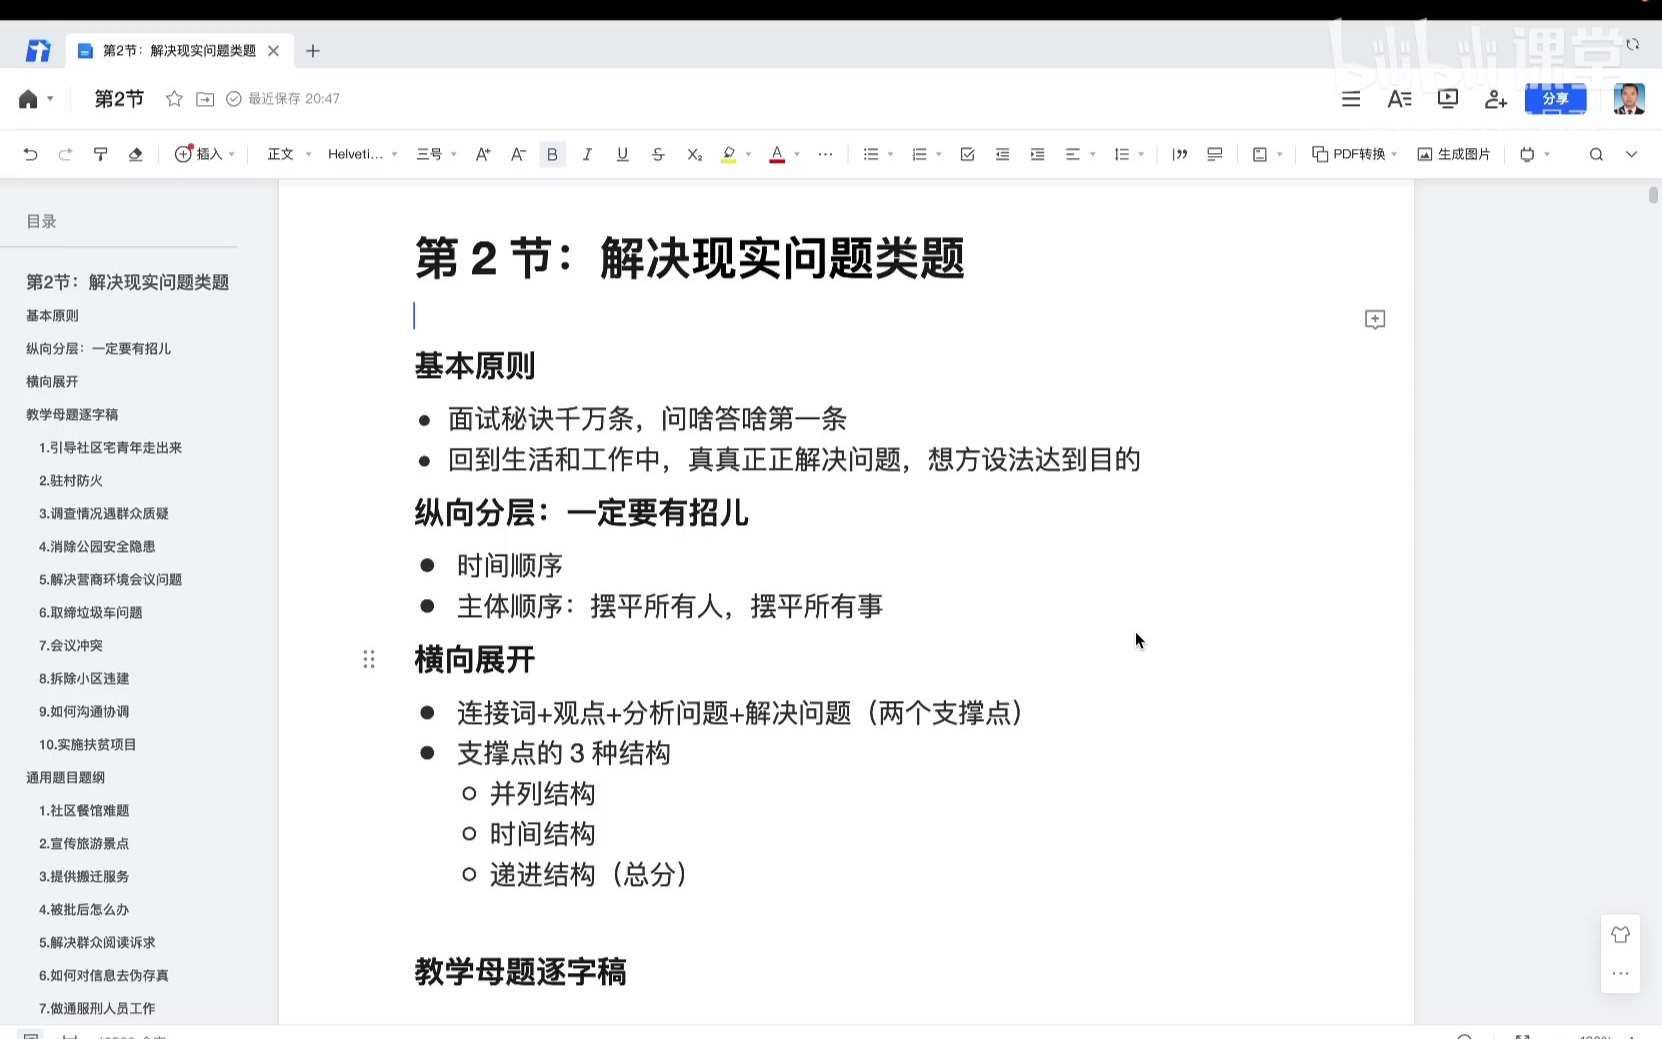1662x1039 pixels.
Task: Toggle block quote formatting
Action: point(1180,154)
